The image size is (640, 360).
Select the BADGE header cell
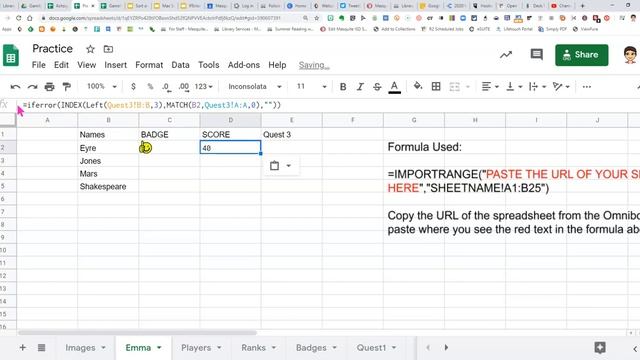(169, 134)
